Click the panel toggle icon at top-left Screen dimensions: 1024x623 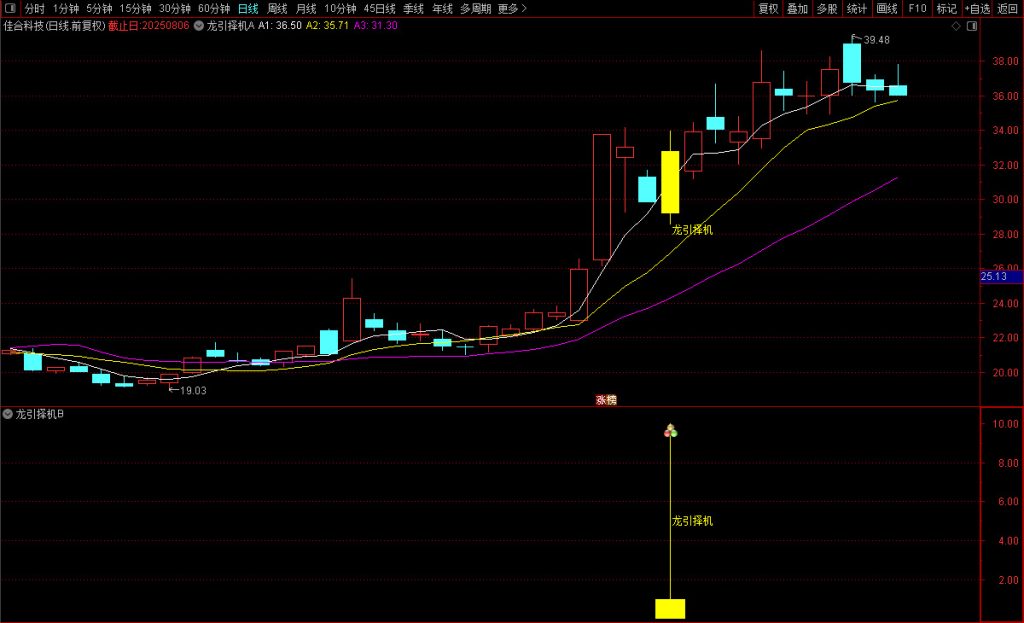10,9
